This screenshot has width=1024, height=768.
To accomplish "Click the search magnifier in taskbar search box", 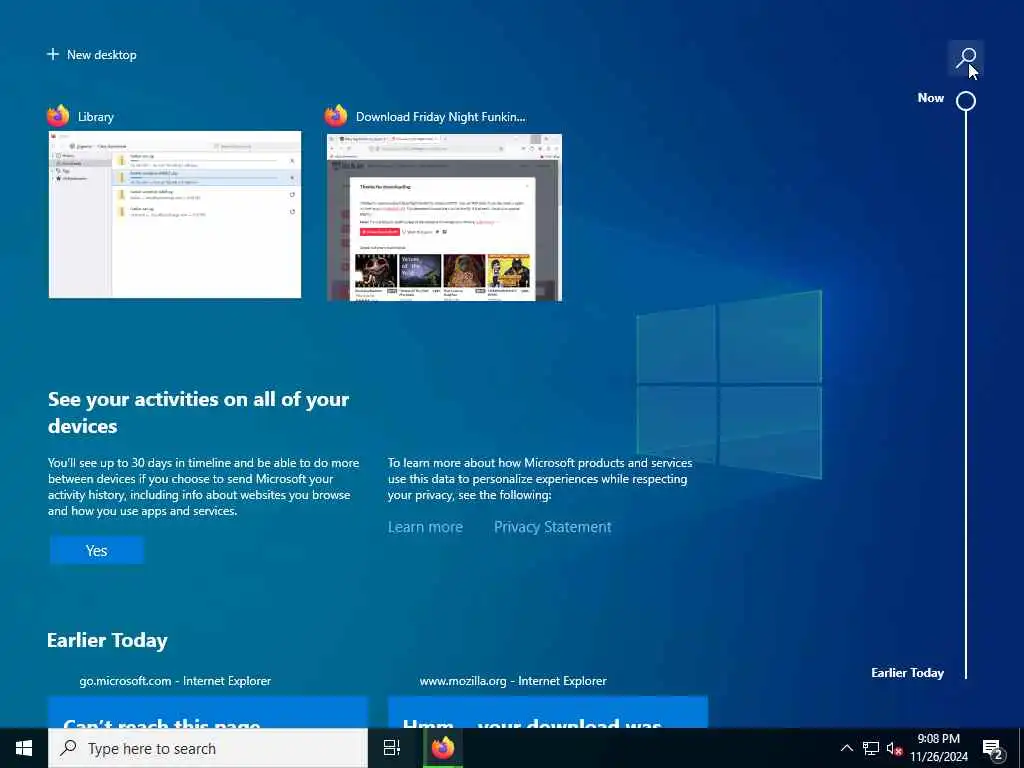I will click(x=68, y=748).
